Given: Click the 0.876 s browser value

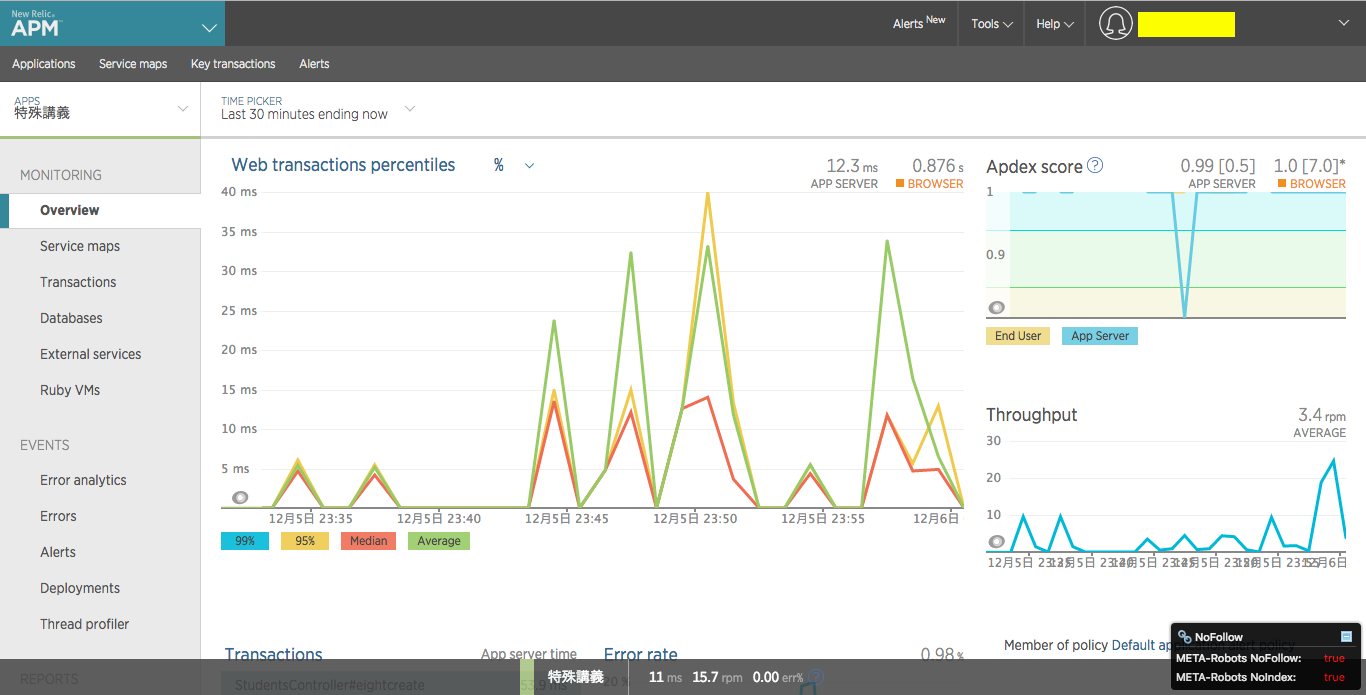Looking at the screenshot, I should pos(938,166).
